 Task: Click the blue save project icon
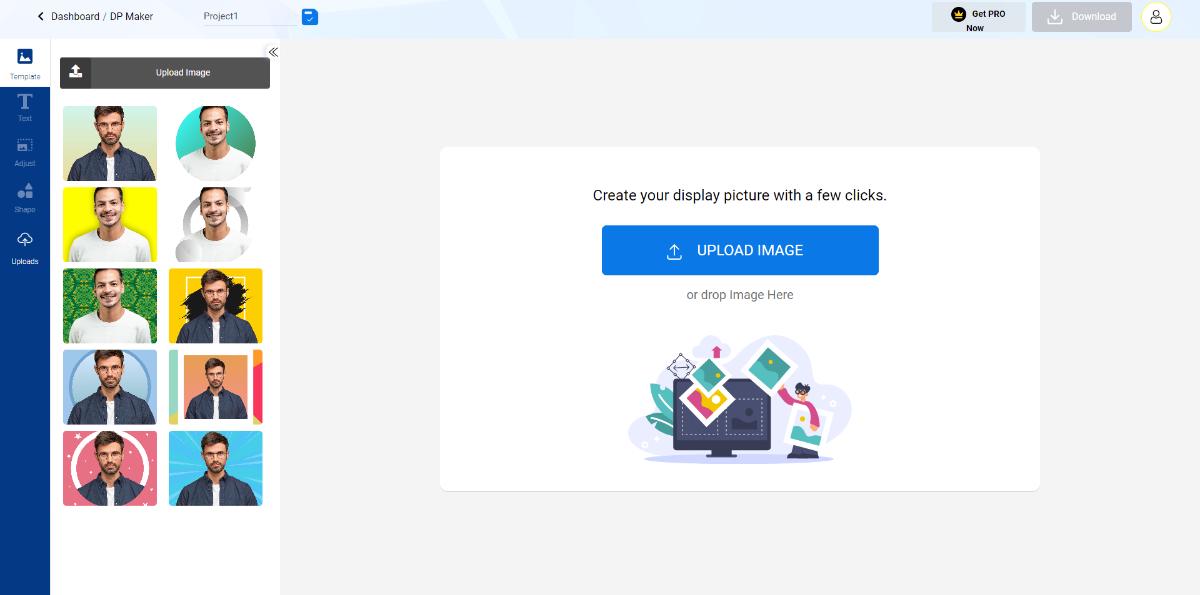point(309,17)
